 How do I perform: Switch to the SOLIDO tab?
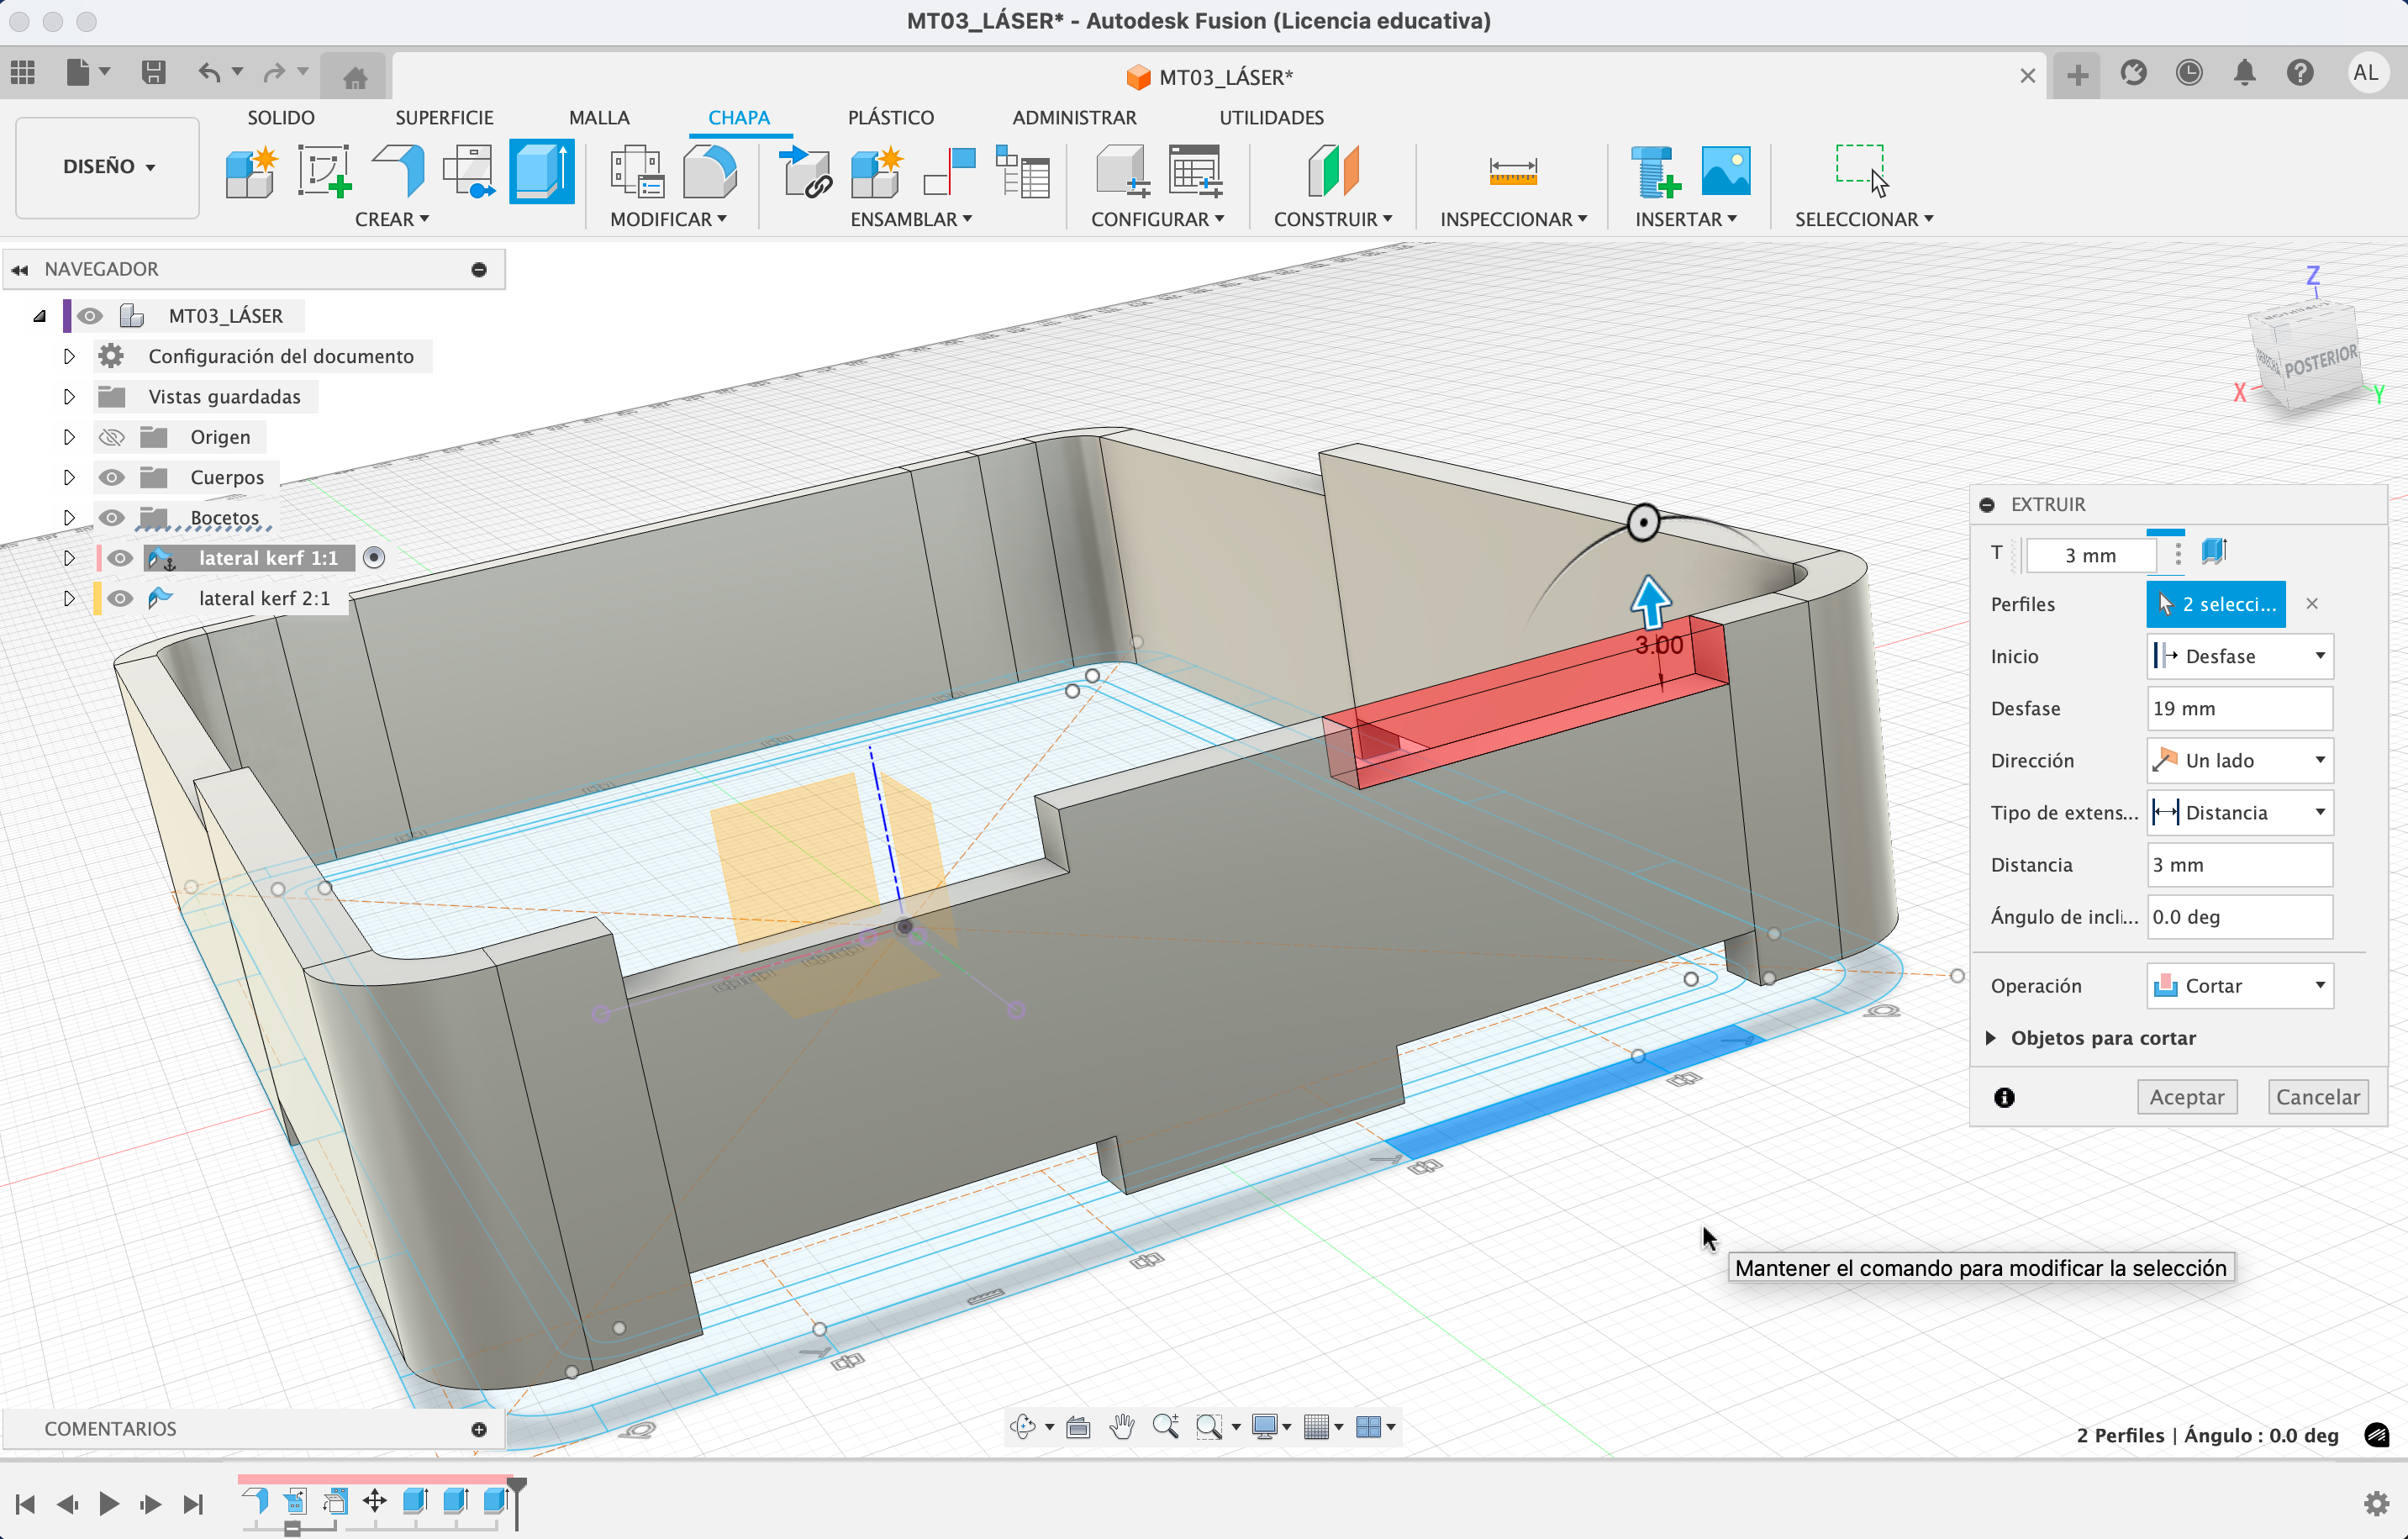coord(281,117)
